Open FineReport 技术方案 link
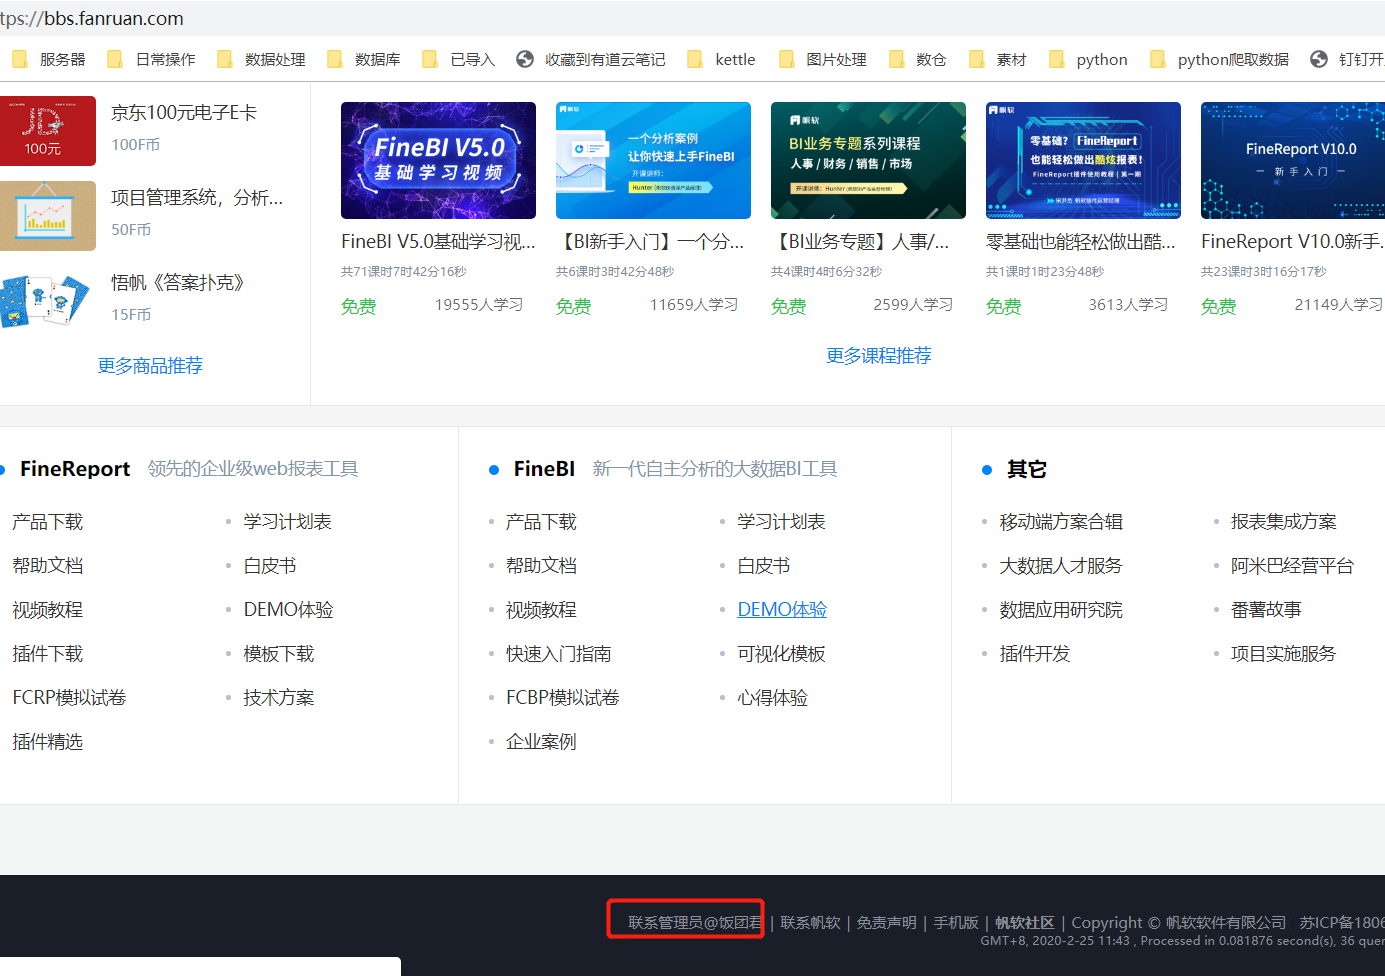Screen dimensions: 1385x976 click(279, 698)
